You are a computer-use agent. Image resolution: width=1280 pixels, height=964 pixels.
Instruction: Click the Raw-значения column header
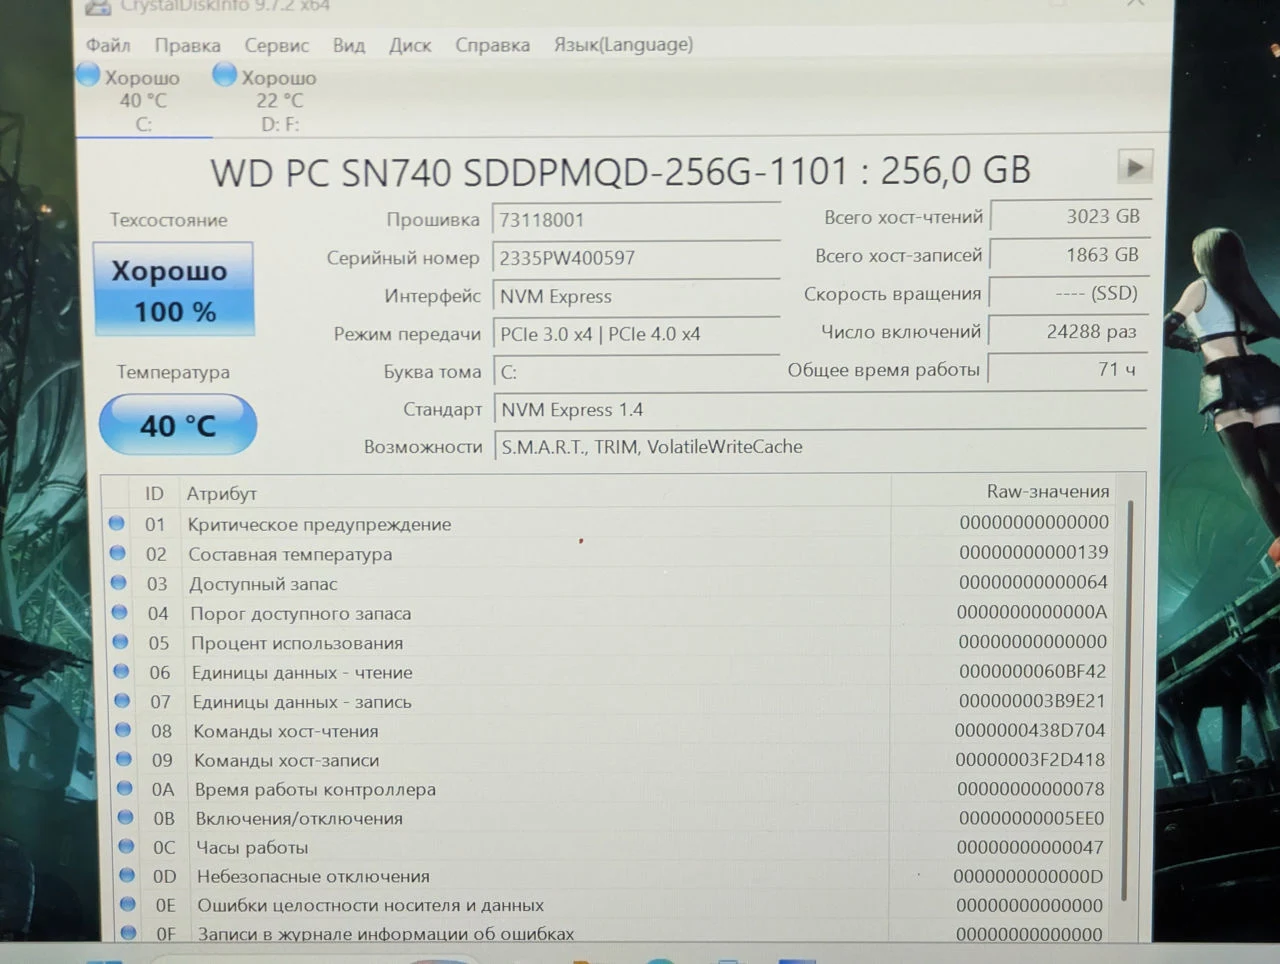(x=1048, y=491)
